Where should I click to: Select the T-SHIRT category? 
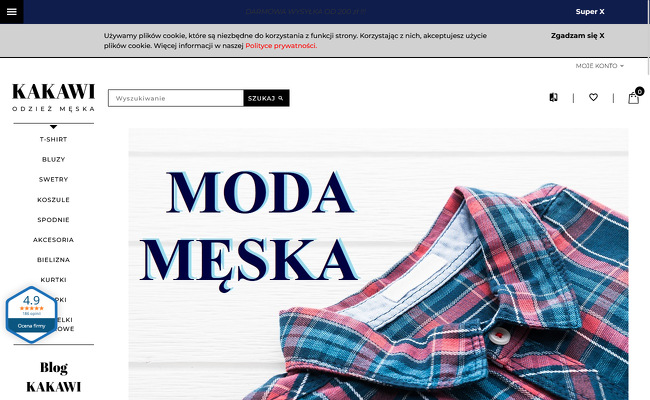53,139
